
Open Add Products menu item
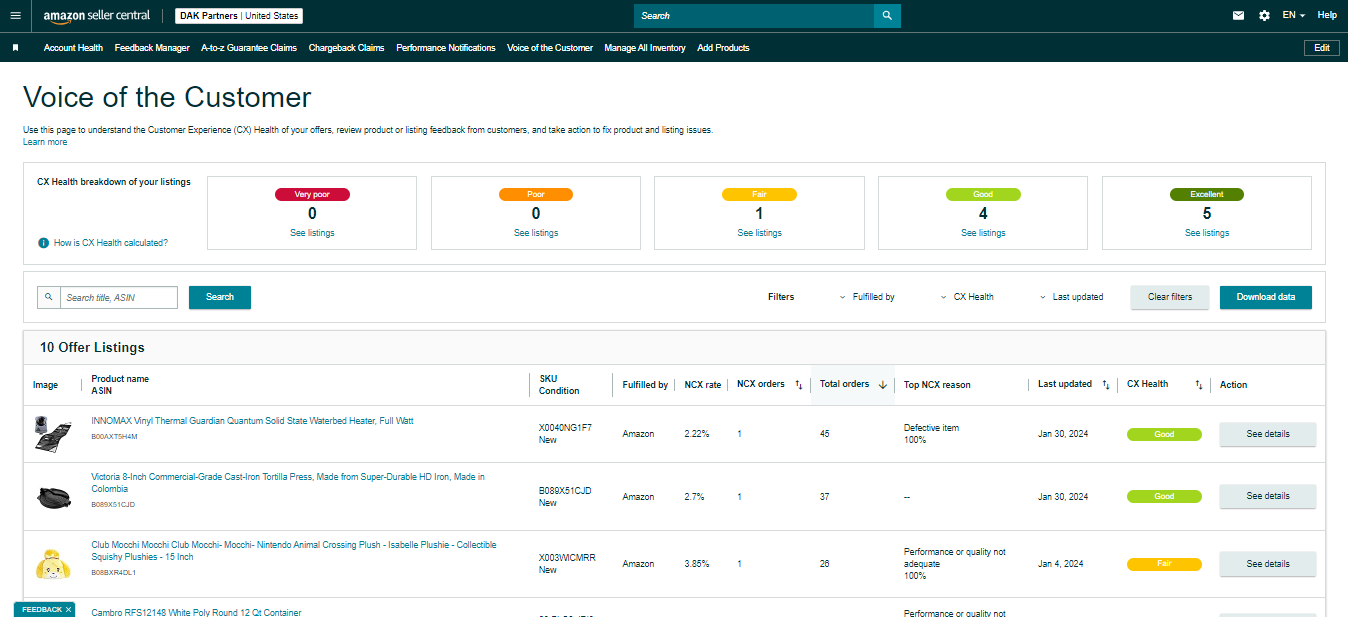click(x=723, y=48)
